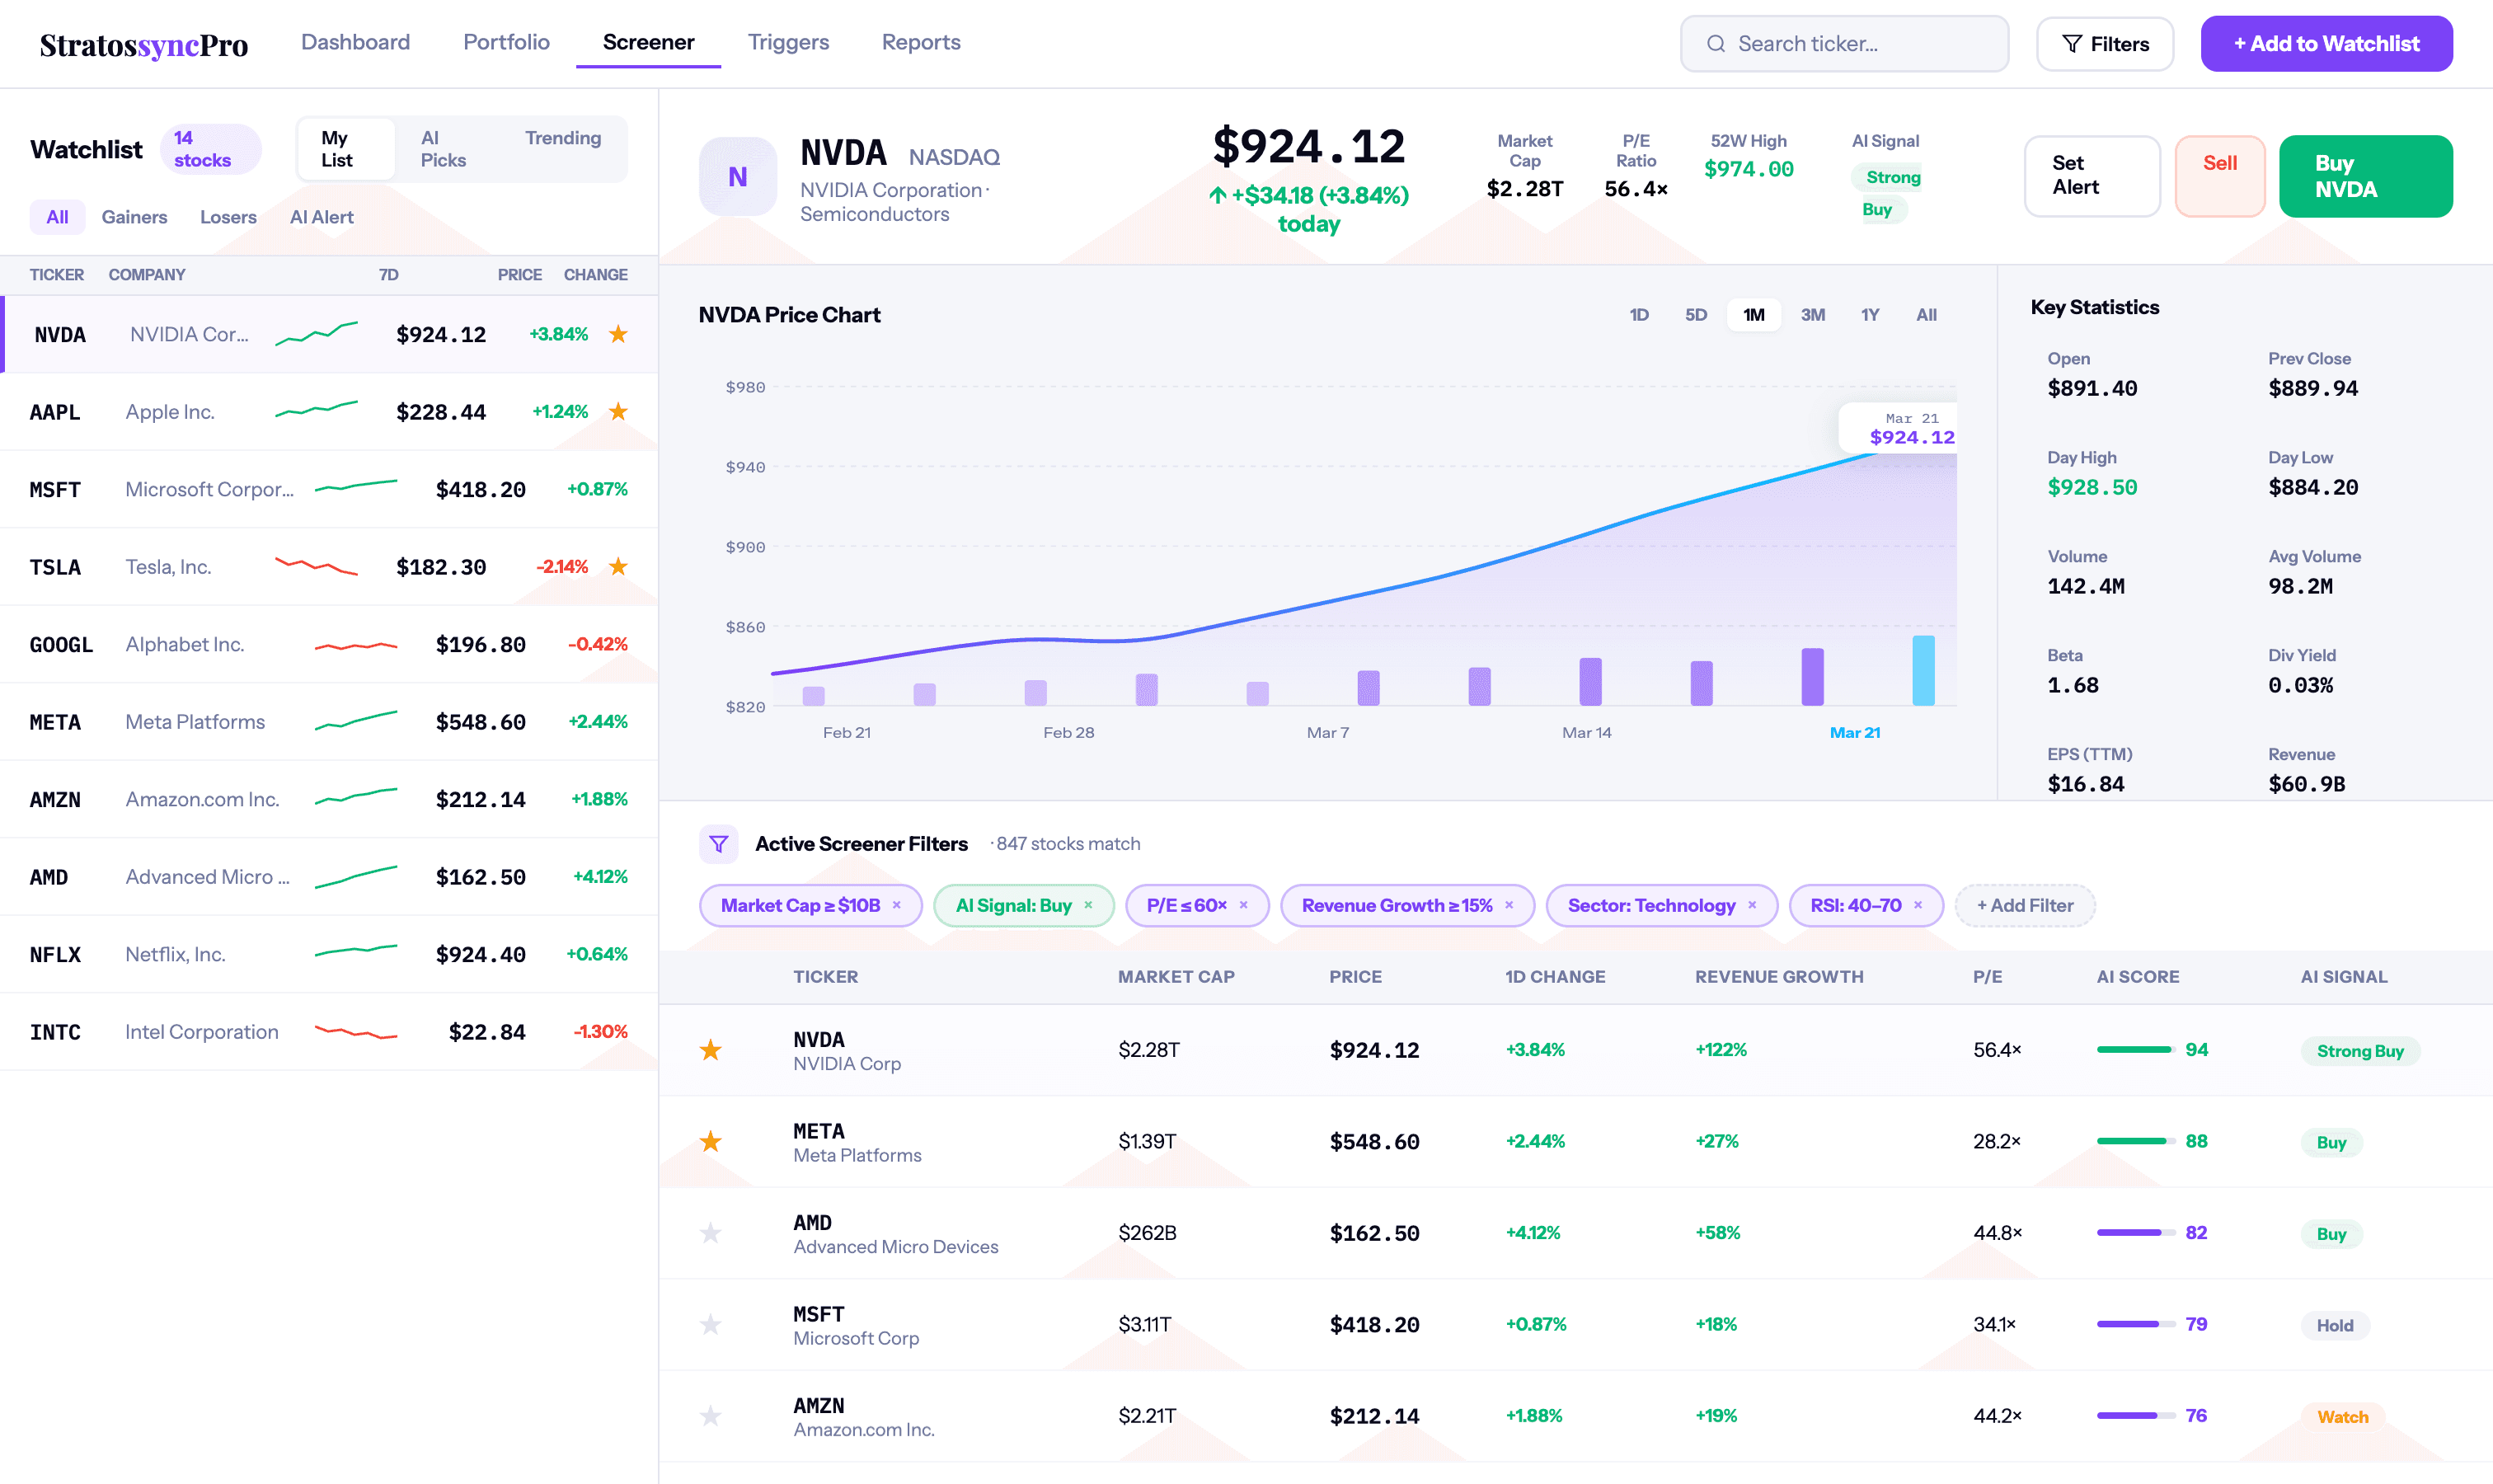This screenshot has height=1484, width=2493.
Task: Switch to the Triggers tab
Action: [788, 41]
